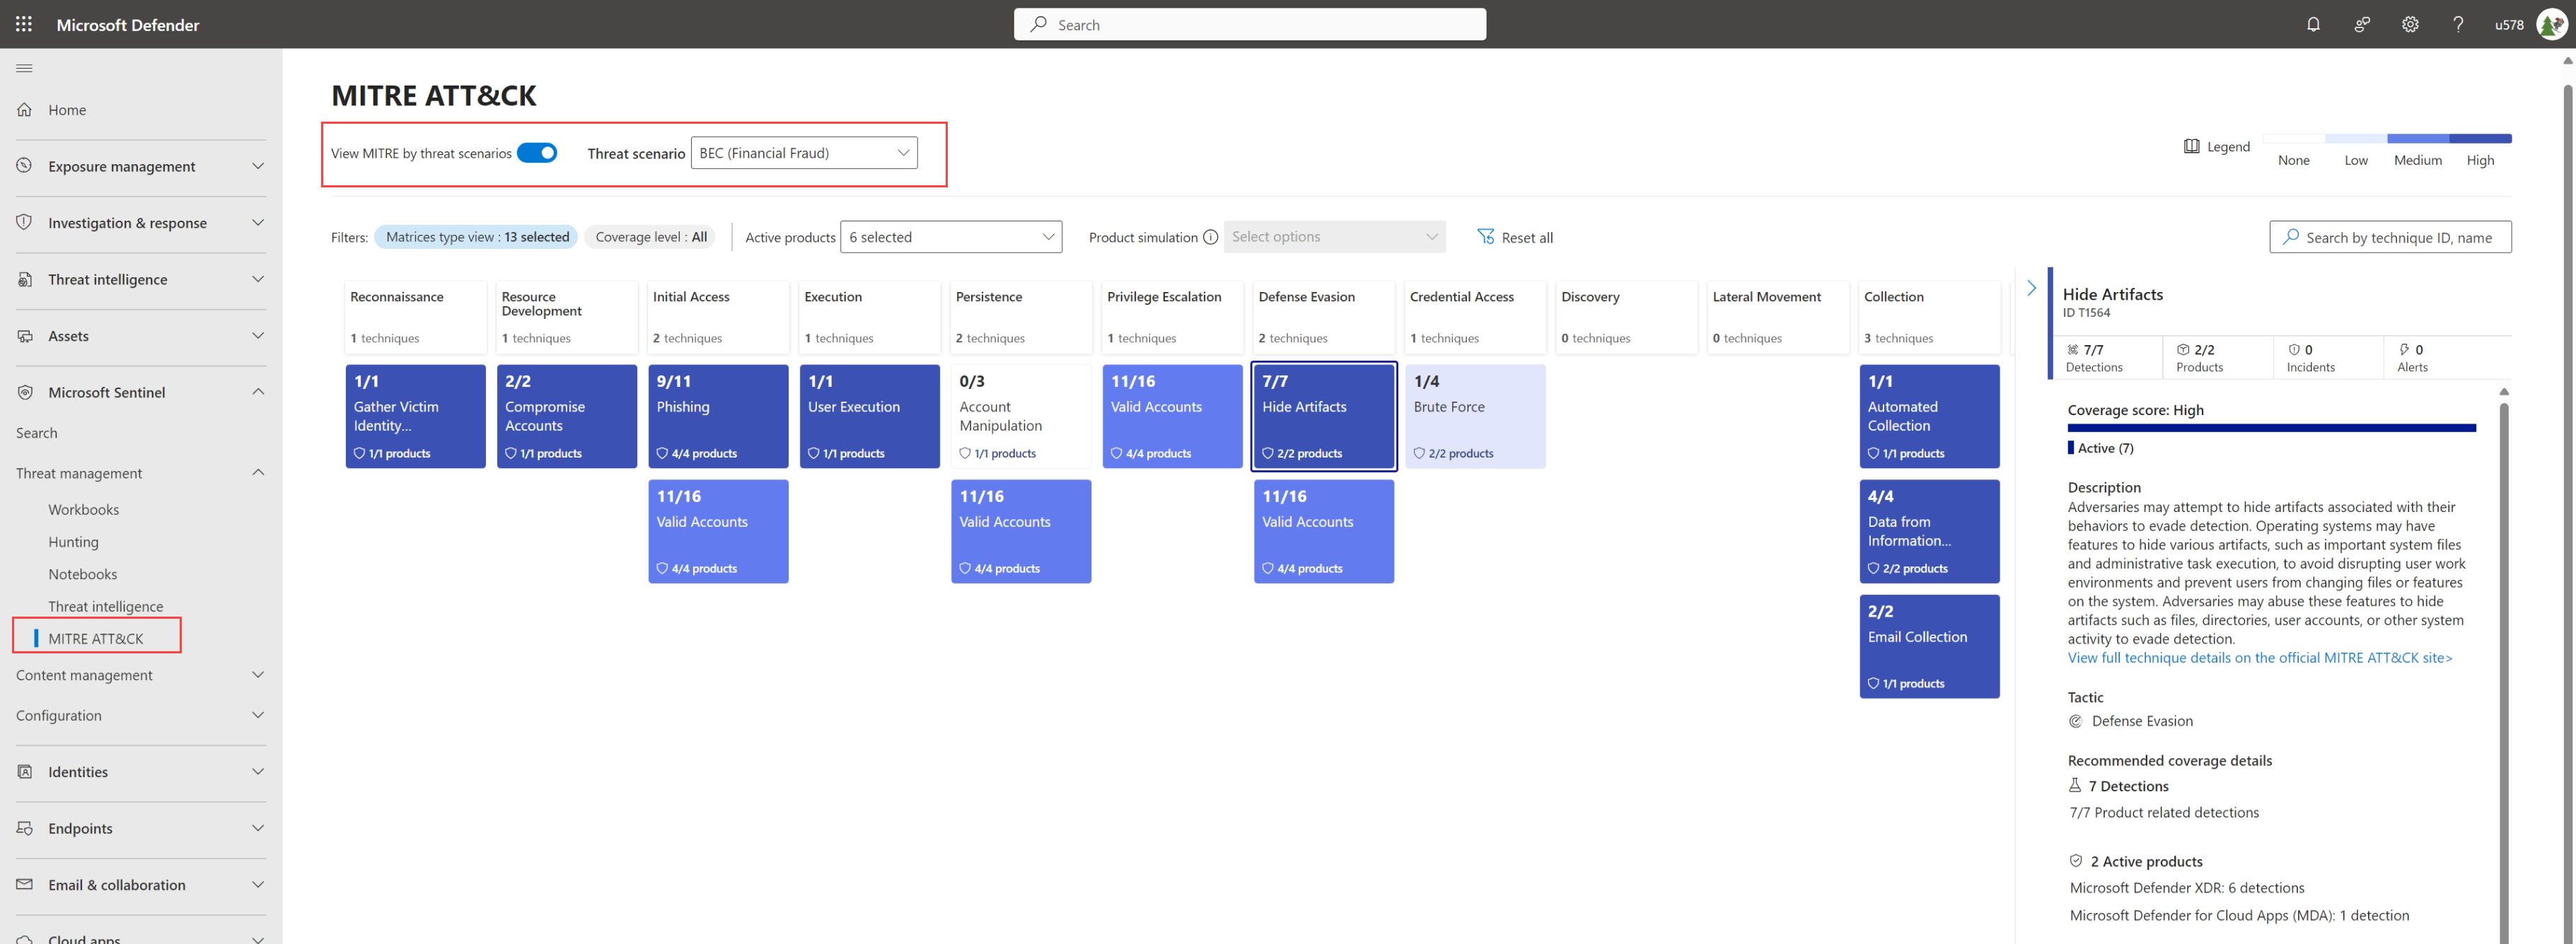Toggle View MITRE by threat scenarios switch
The image size is (2576, 944).
click(x=538, y=151)
